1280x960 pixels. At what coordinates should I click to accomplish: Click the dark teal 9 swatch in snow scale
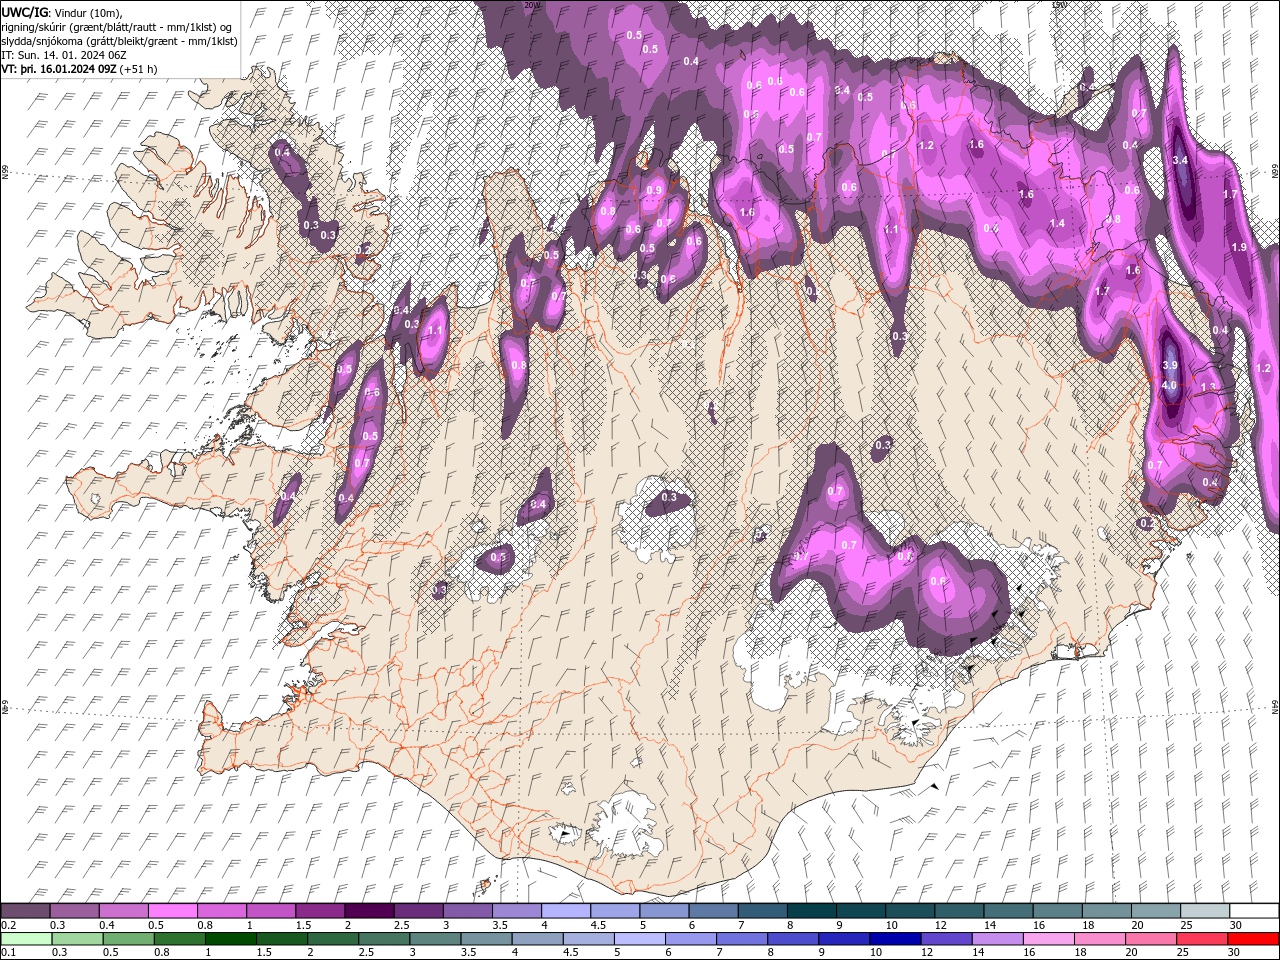pos(813,911)
